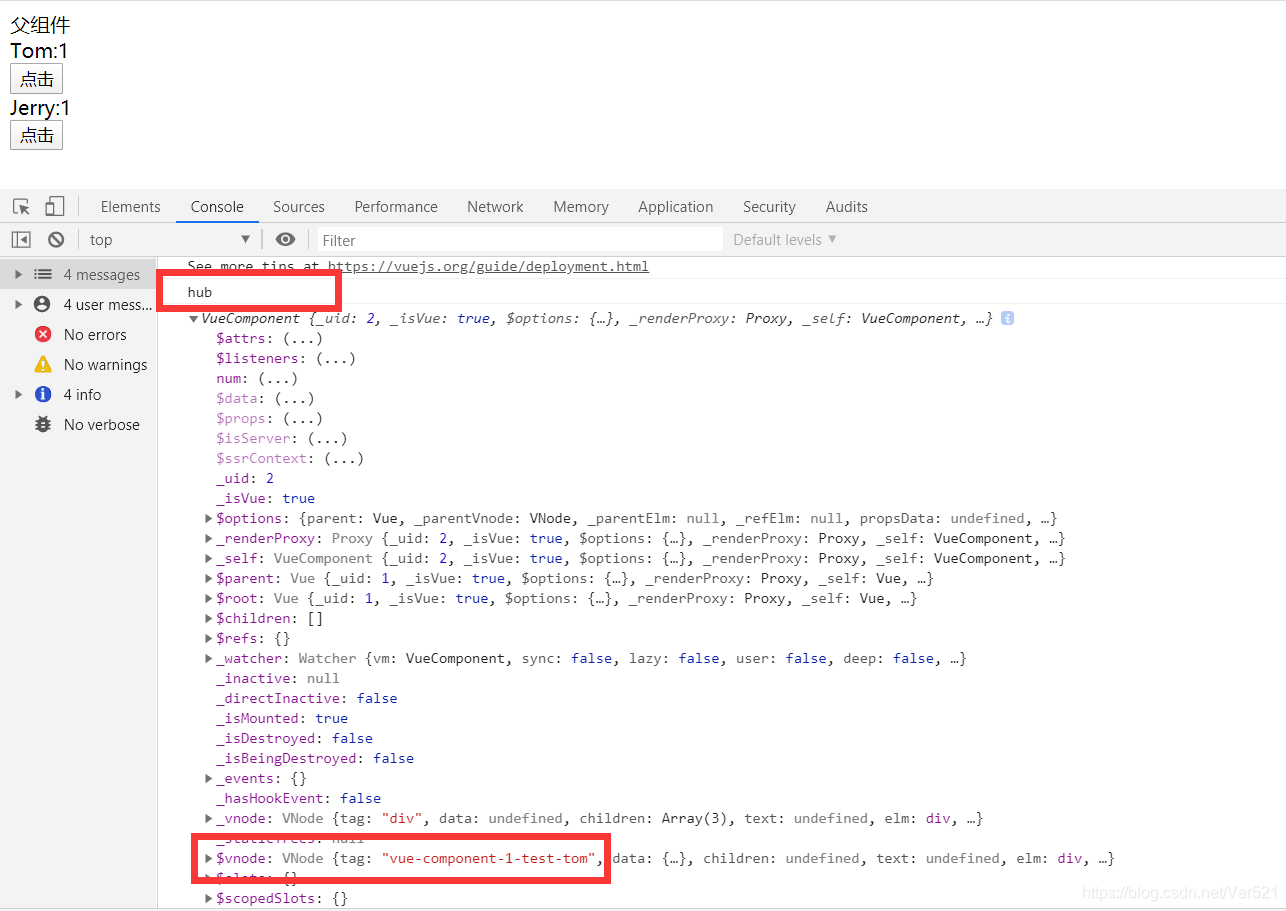Collapse the VueComponent object tree

[x=194, y=318]
